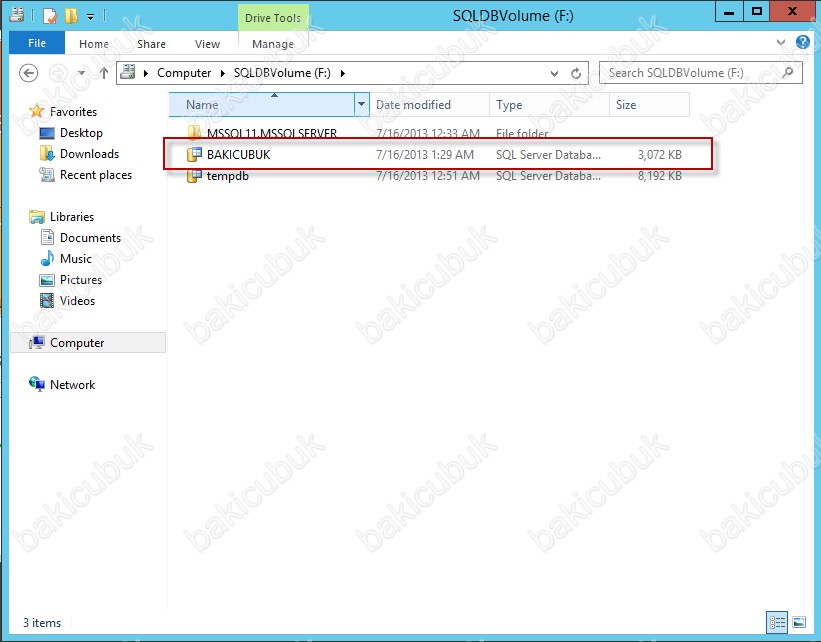
Task: Sort by the Type column header
Action: pos(549,105)
